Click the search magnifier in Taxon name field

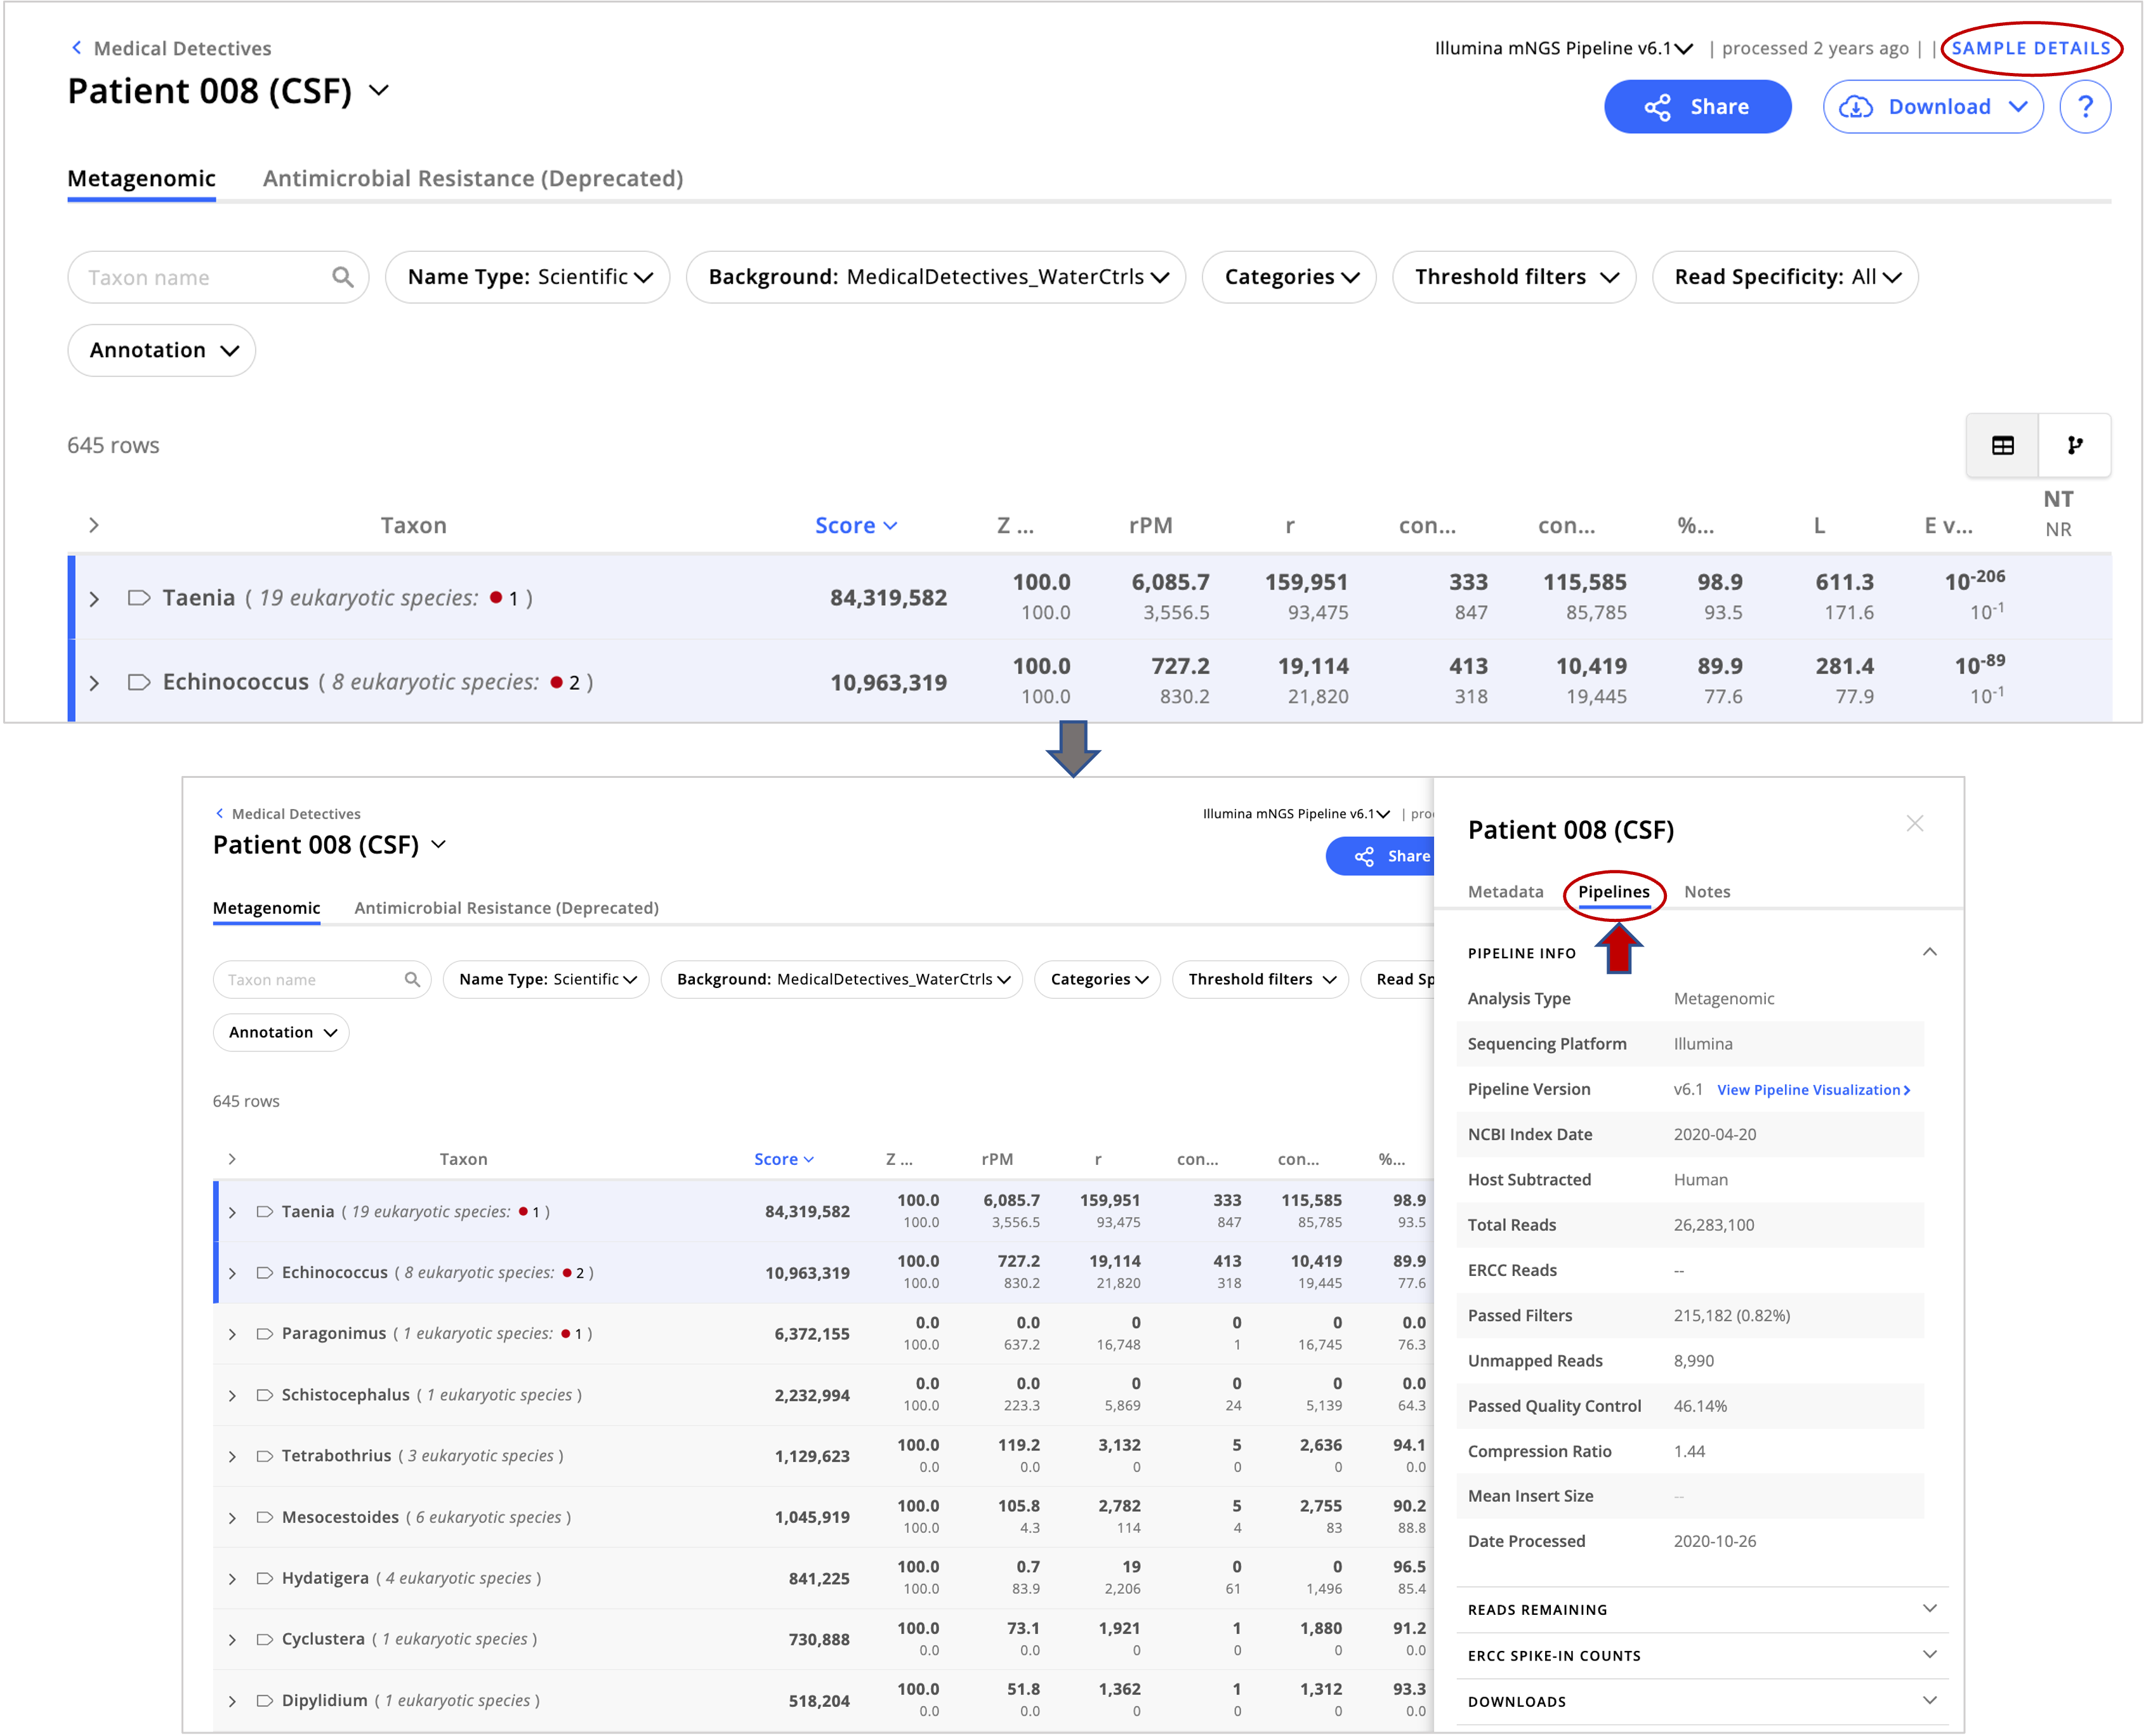tap(343, 277)
